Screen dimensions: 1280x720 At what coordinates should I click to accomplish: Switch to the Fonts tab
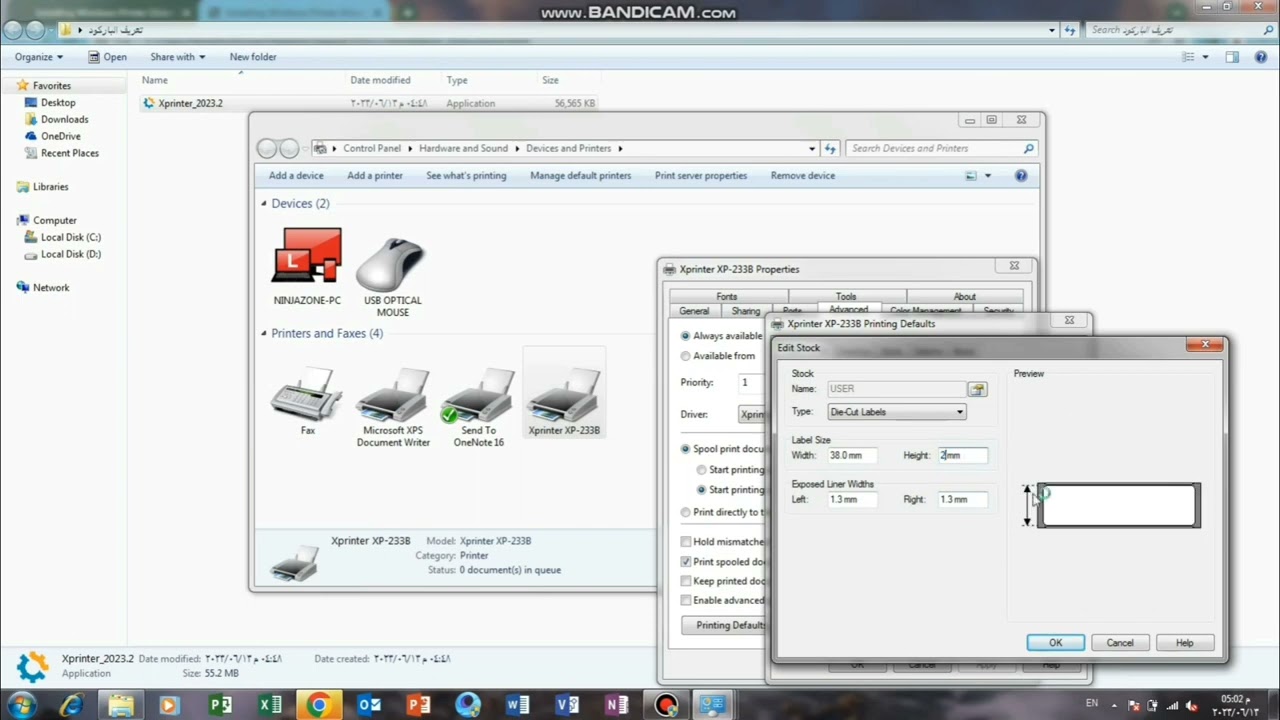point(727,296)
